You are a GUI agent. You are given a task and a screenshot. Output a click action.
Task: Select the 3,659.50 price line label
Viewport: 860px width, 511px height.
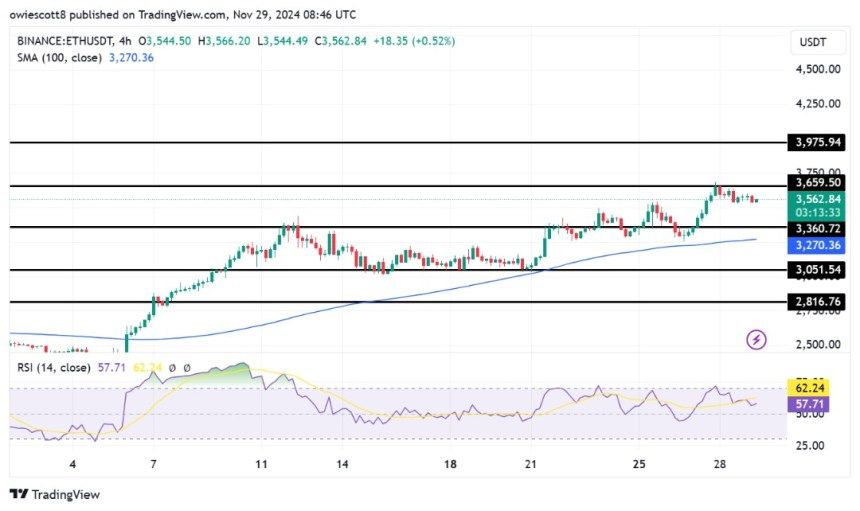(x=817, y=183)
